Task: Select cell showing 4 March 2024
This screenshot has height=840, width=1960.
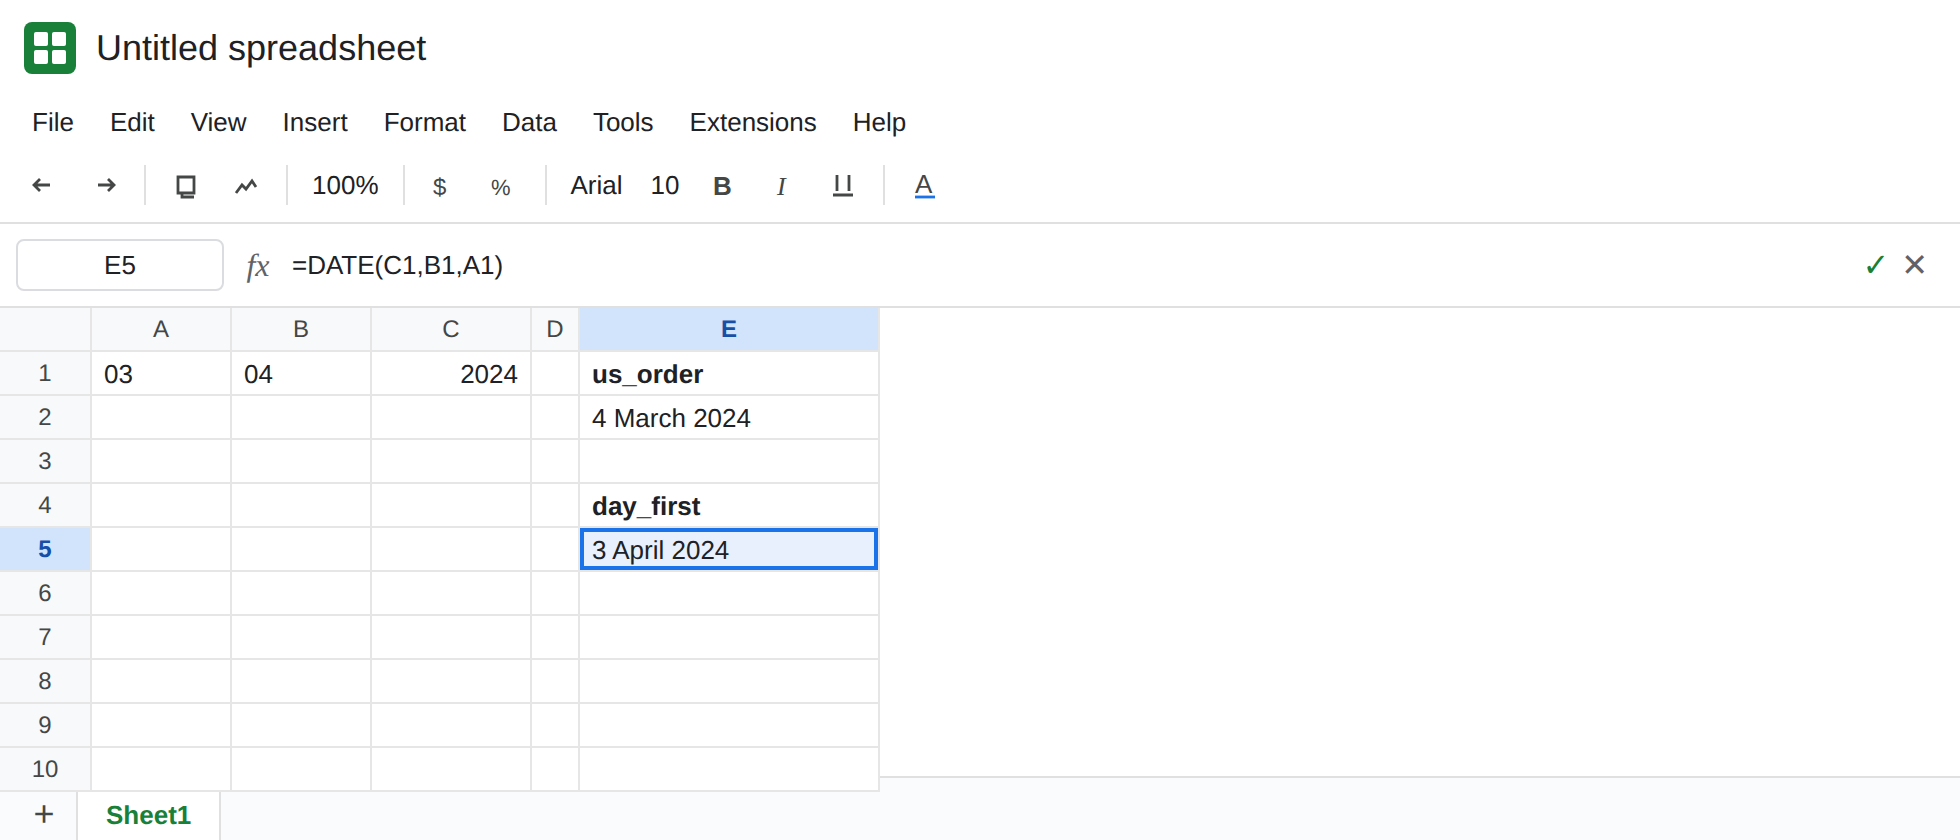Action: pos(729,418)
